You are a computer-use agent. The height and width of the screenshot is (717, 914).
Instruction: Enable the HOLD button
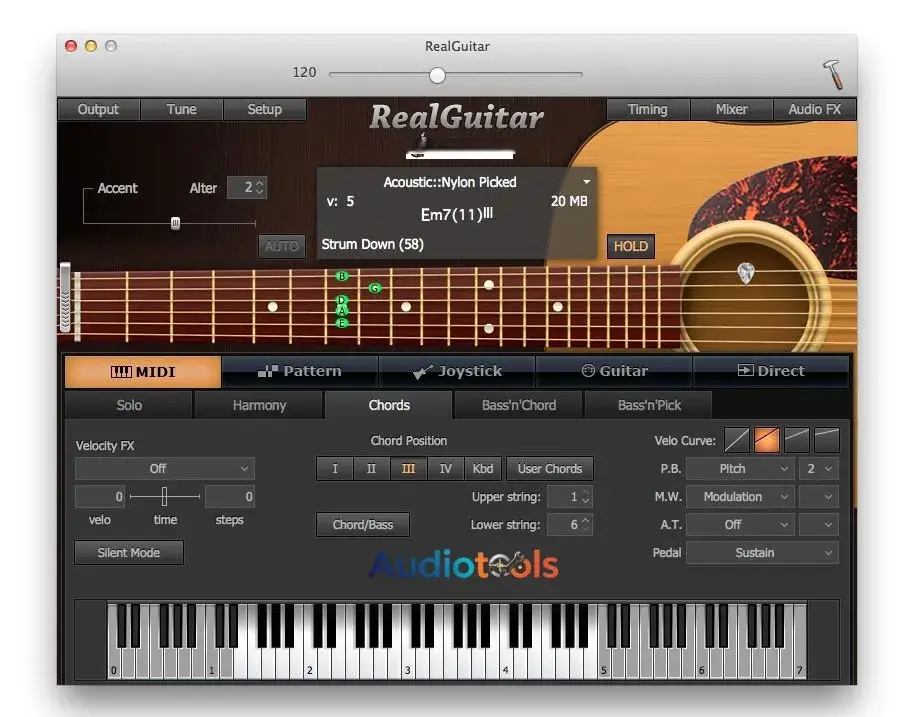[630, 246]
